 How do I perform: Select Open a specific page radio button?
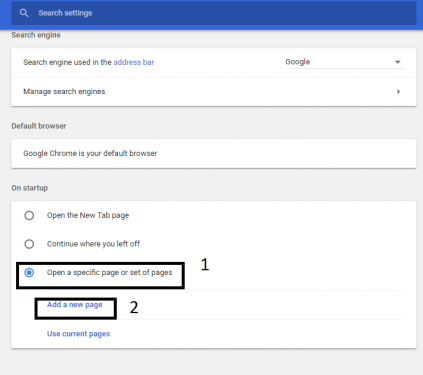pyautogui.click(x=29, y=273)
